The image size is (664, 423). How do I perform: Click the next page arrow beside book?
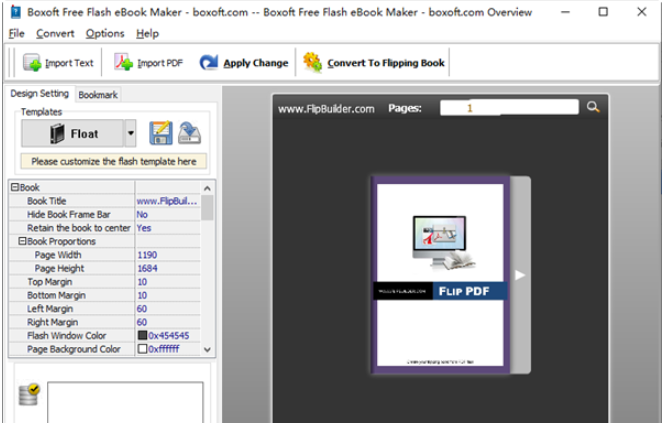click(x=520, y=275)
